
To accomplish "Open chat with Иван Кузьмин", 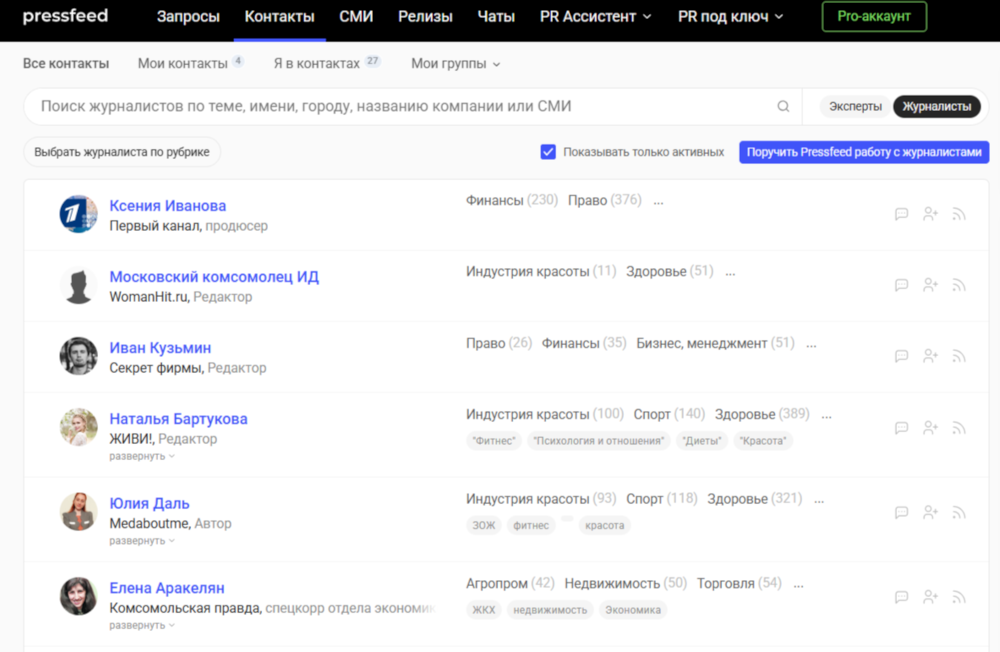I will pos(901,356).
